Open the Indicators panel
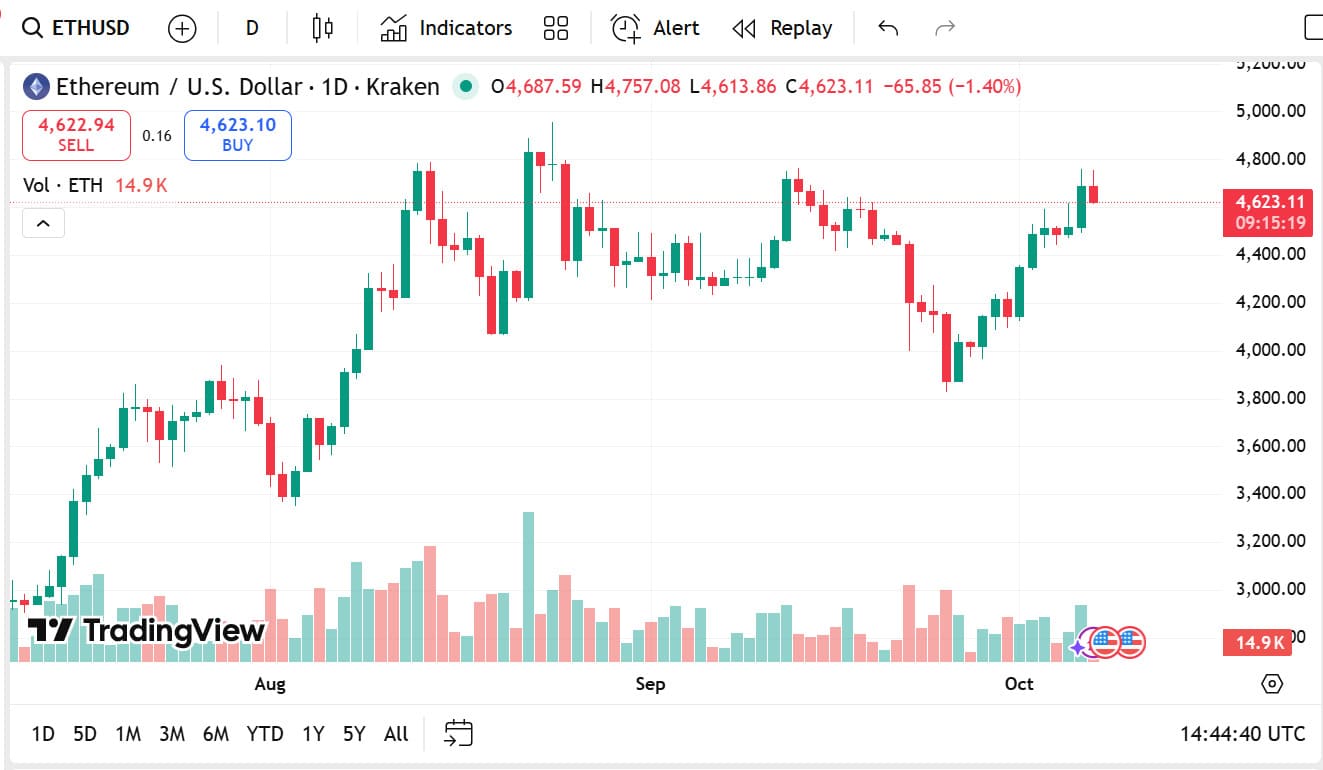This screenshot has width=1323, height=770. 446,28
